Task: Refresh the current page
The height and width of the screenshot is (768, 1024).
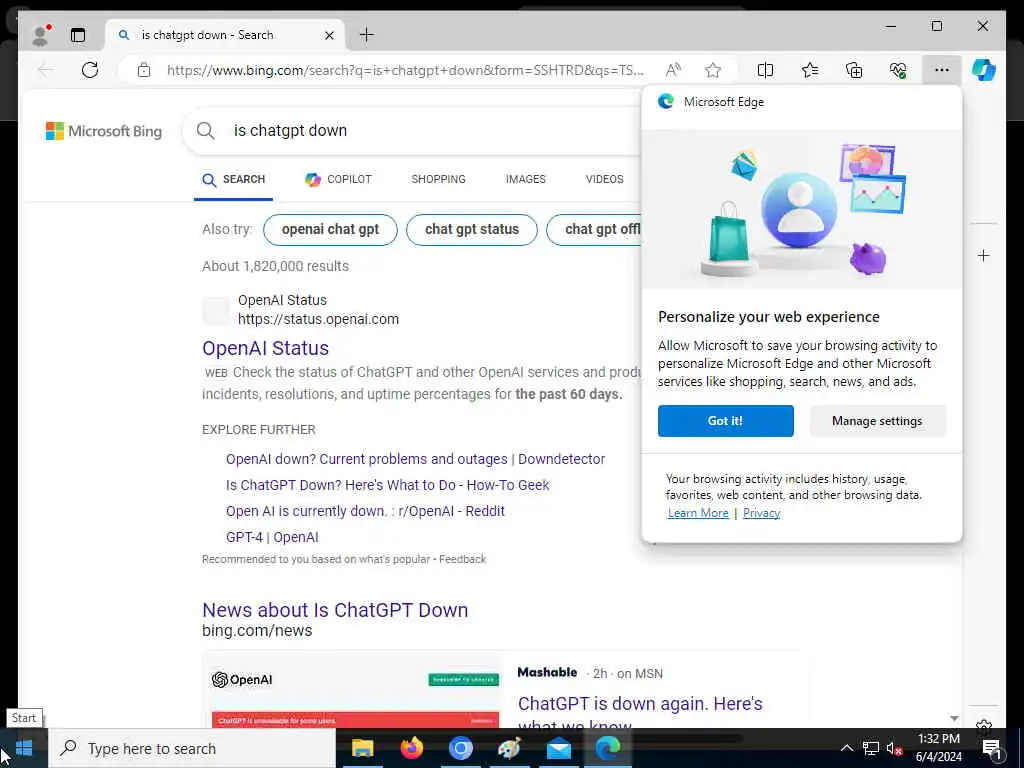Action: 90,70
